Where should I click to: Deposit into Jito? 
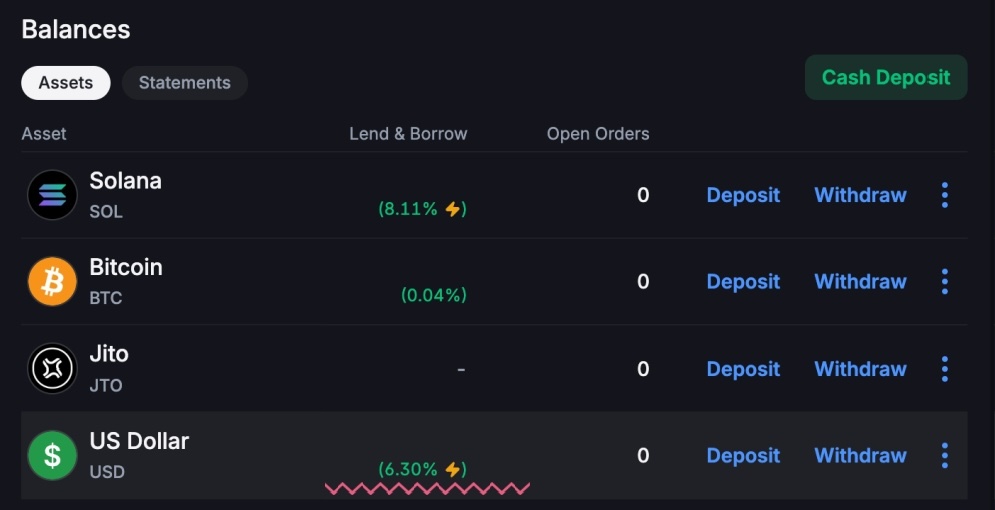(x=743, y=369)
